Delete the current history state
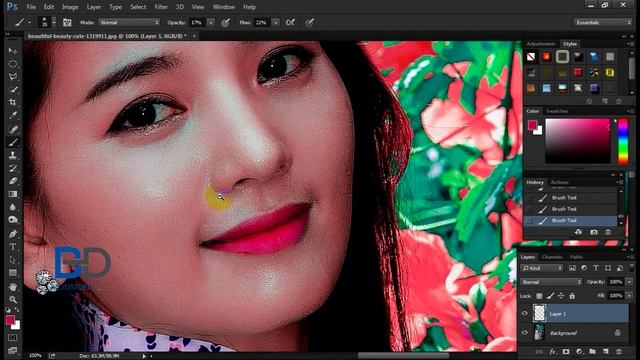Viewport: 640px width, 360px height. [608, 232]
